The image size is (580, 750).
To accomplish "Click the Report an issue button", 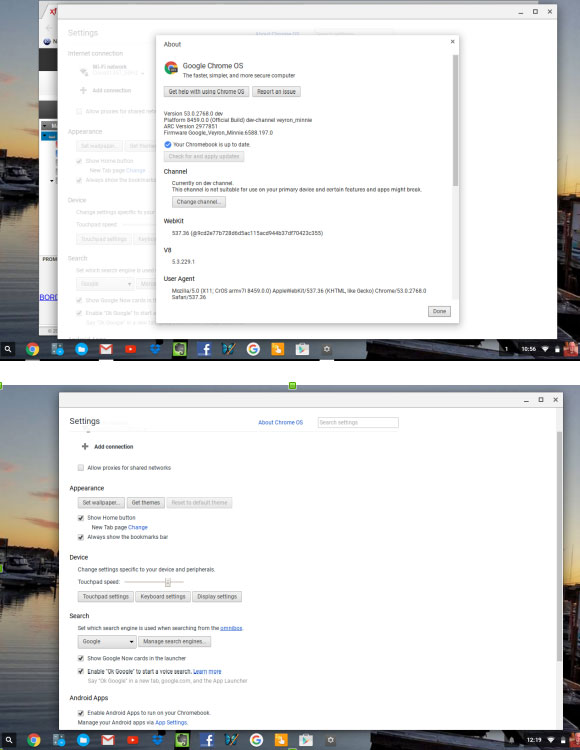I will tap(276, 91).
